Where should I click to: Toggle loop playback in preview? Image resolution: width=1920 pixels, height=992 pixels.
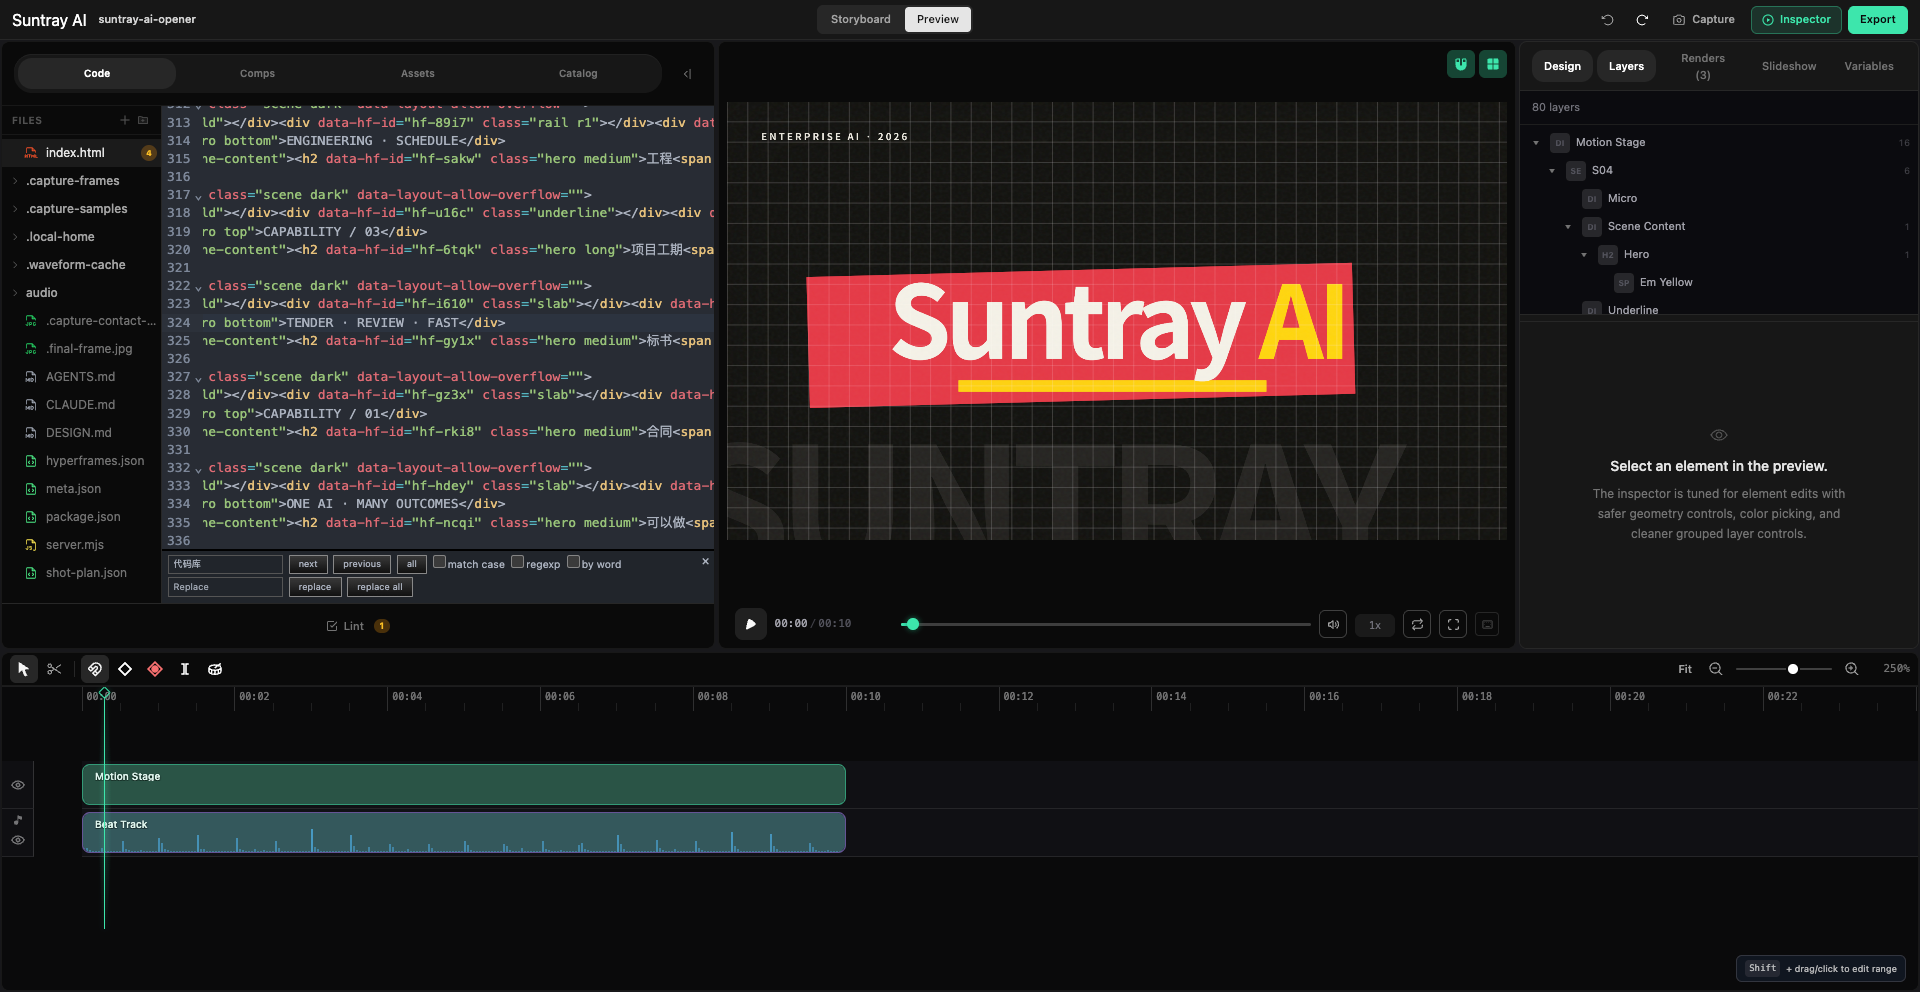(x=1417, y=624)
